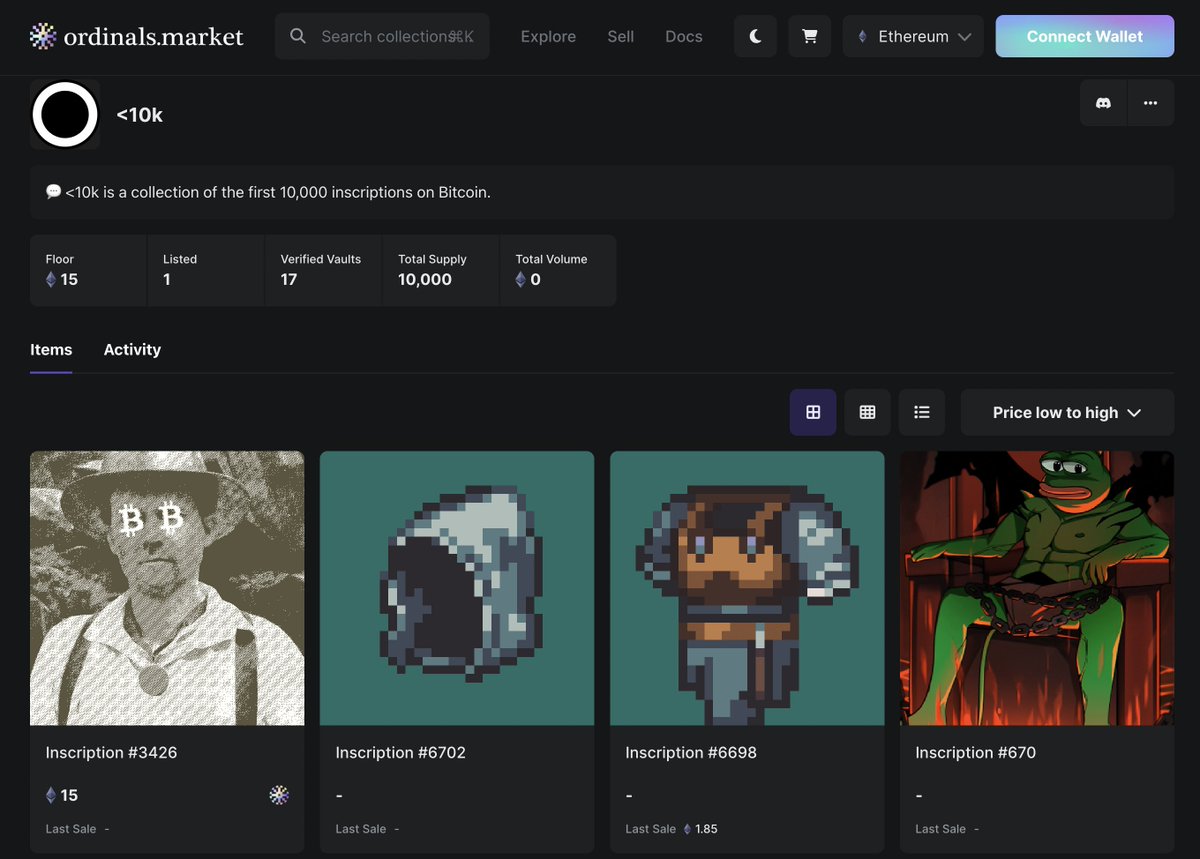Open the Price low to high sort dropdown
Screen dimensions: 1200x859
pyautogui.click(x=1067, y=412)
